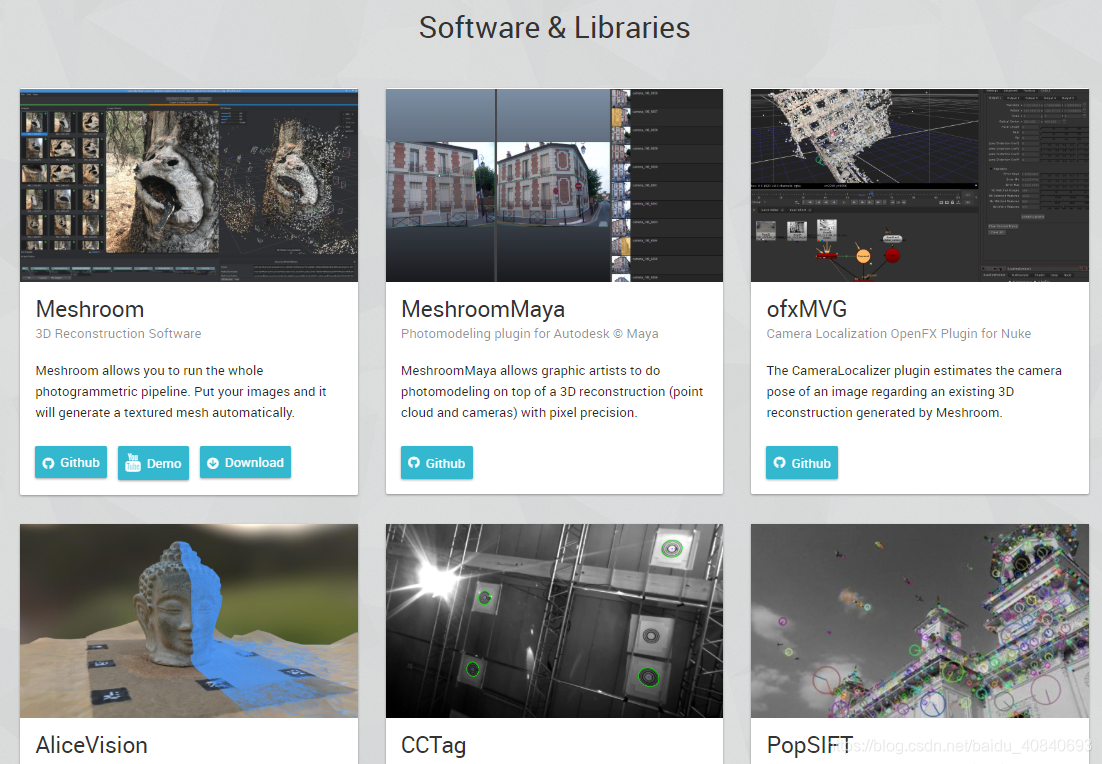Click the CCTag grayscale markers image

(554, 620)
